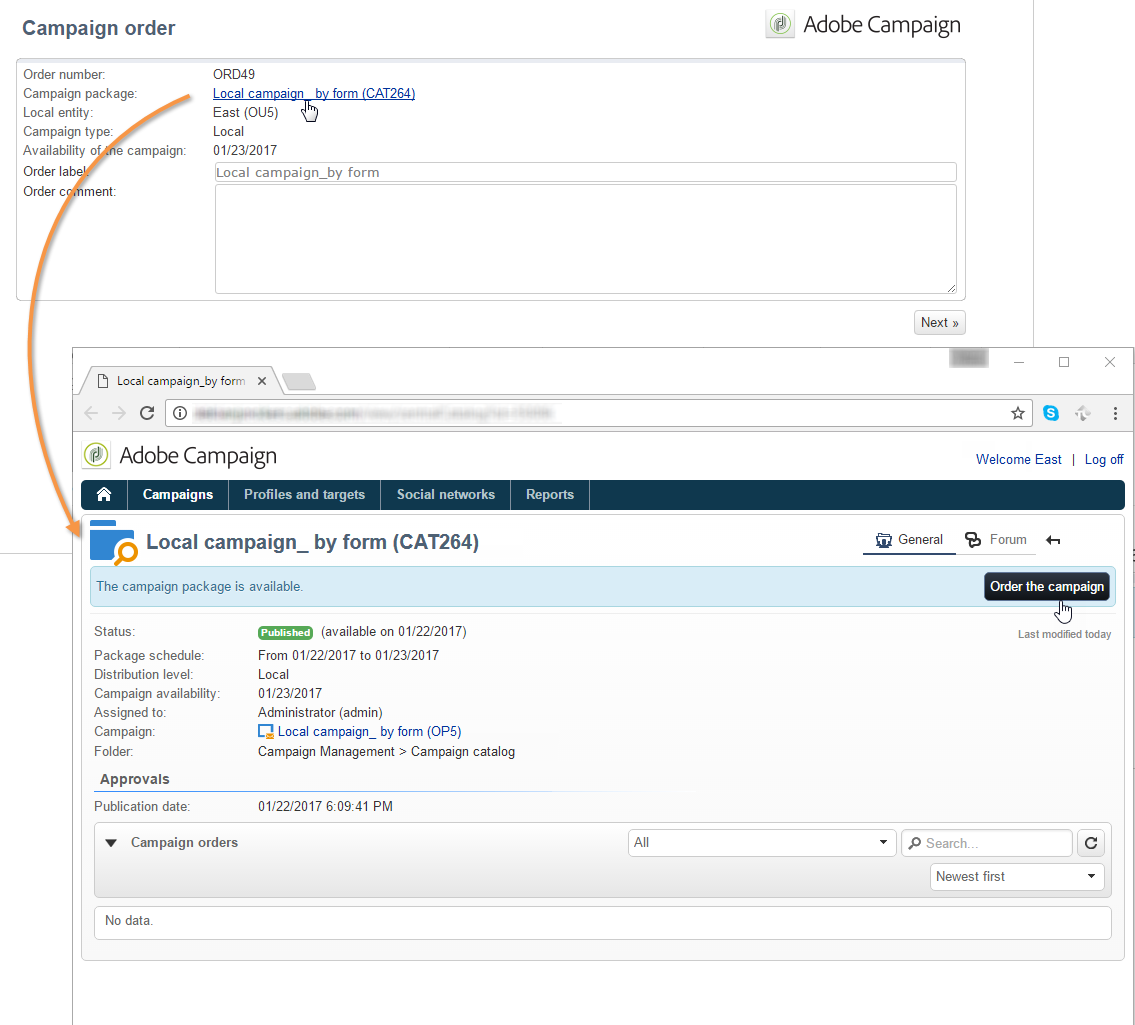Click the gray extension icon beside Skype
The width and height of the screenshot is (1135, 1025).
pos(1083,413)
